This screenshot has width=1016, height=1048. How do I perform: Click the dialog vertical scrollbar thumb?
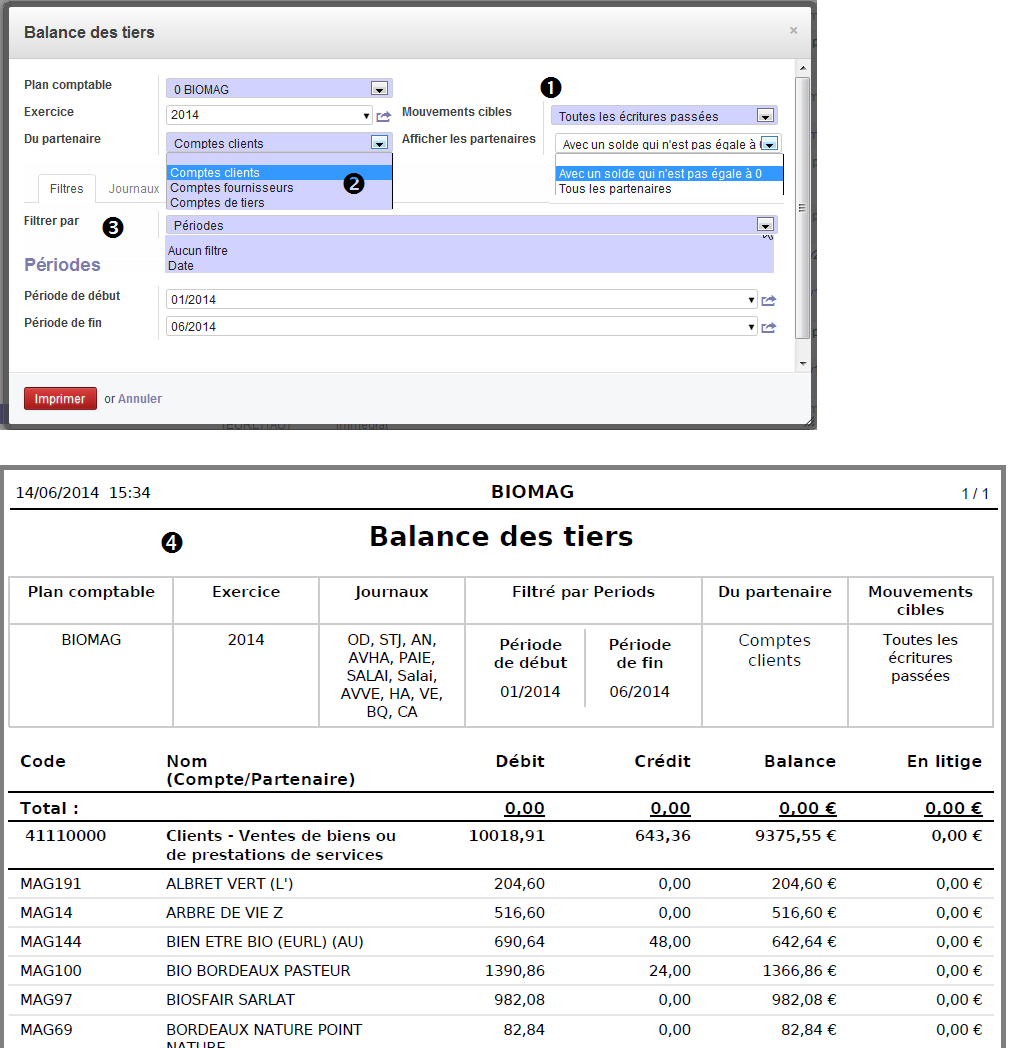[803, 208]
